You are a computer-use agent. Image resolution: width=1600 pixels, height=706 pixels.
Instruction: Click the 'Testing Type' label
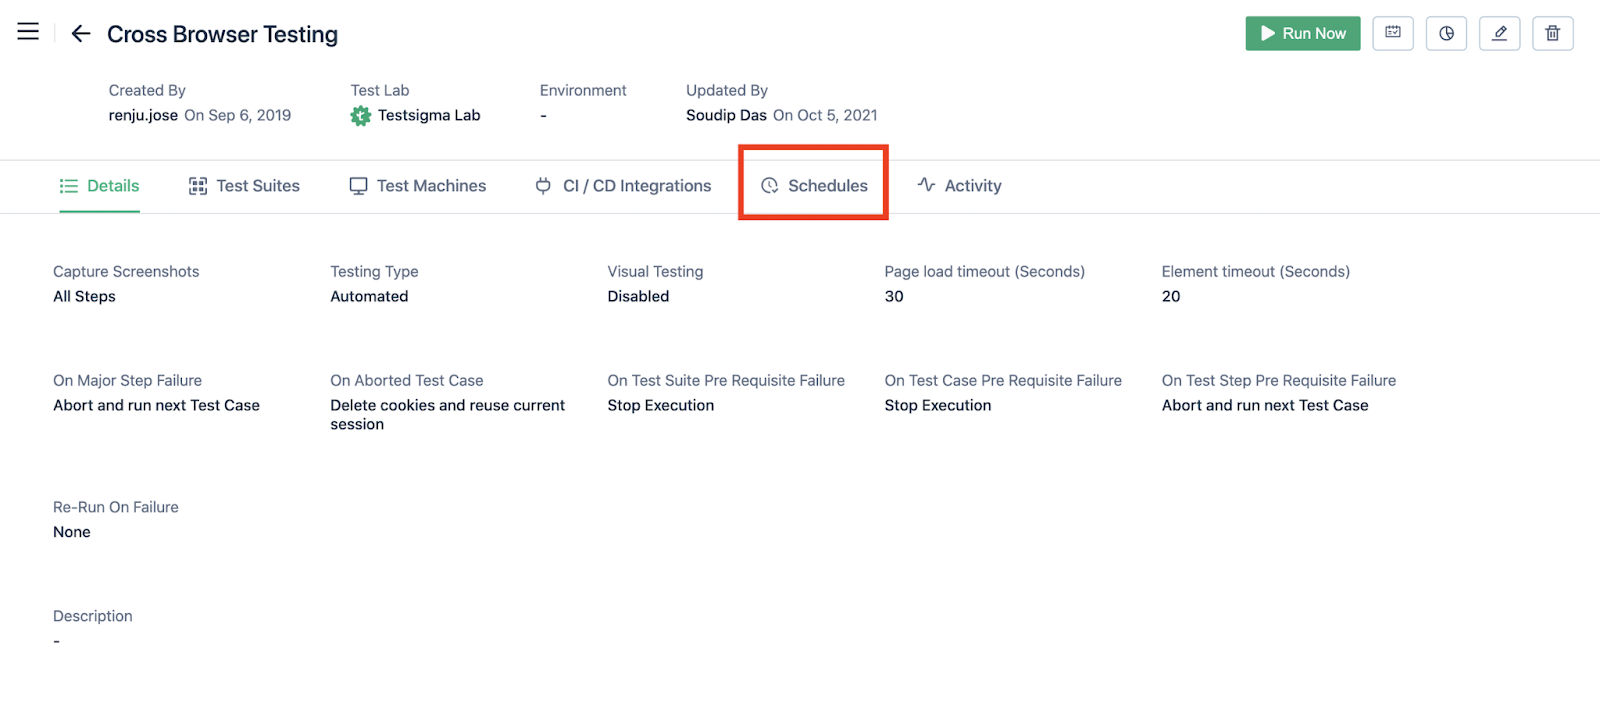(x=374, y=271)
